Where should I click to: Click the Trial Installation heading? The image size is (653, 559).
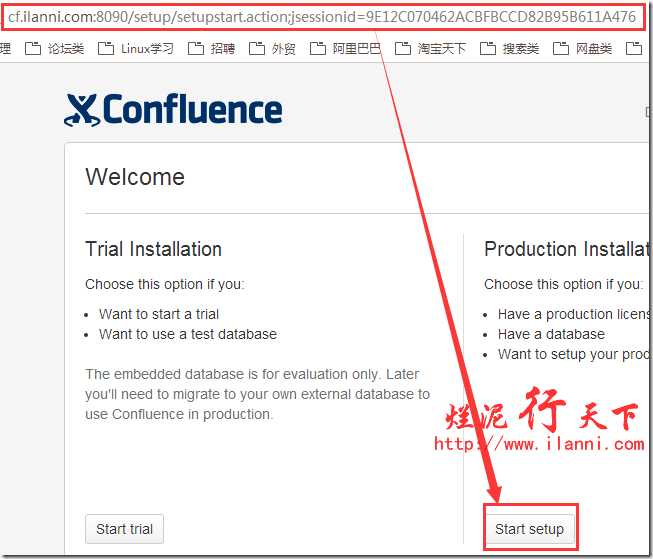click(x=153, y=250)
